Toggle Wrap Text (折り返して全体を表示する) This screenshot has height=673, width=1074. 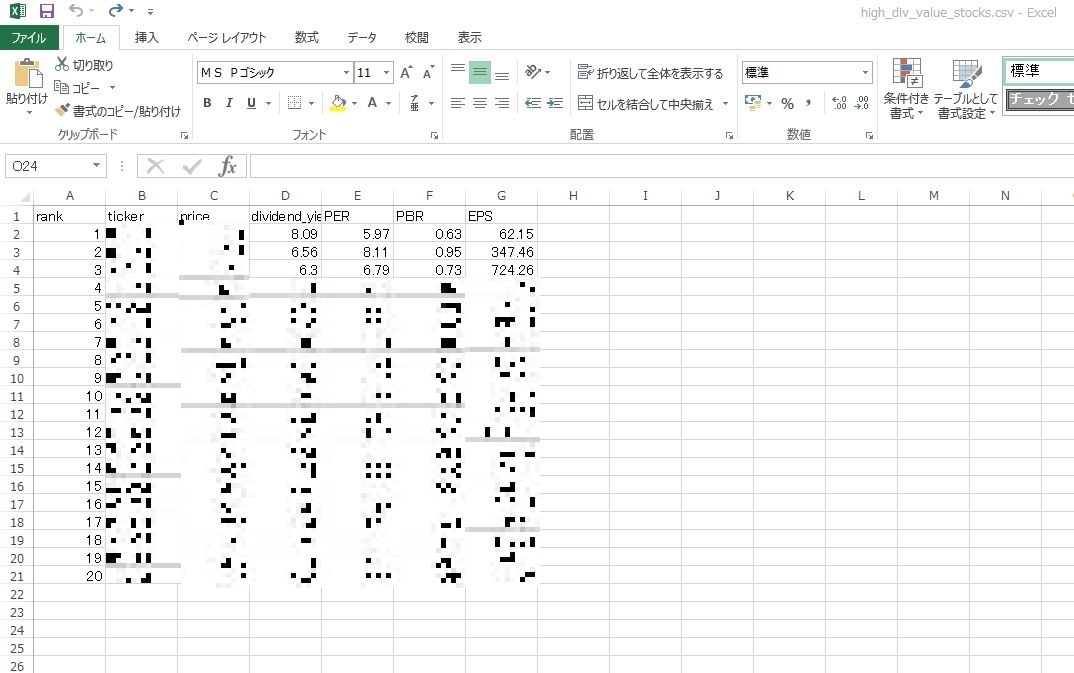(650, 73)
